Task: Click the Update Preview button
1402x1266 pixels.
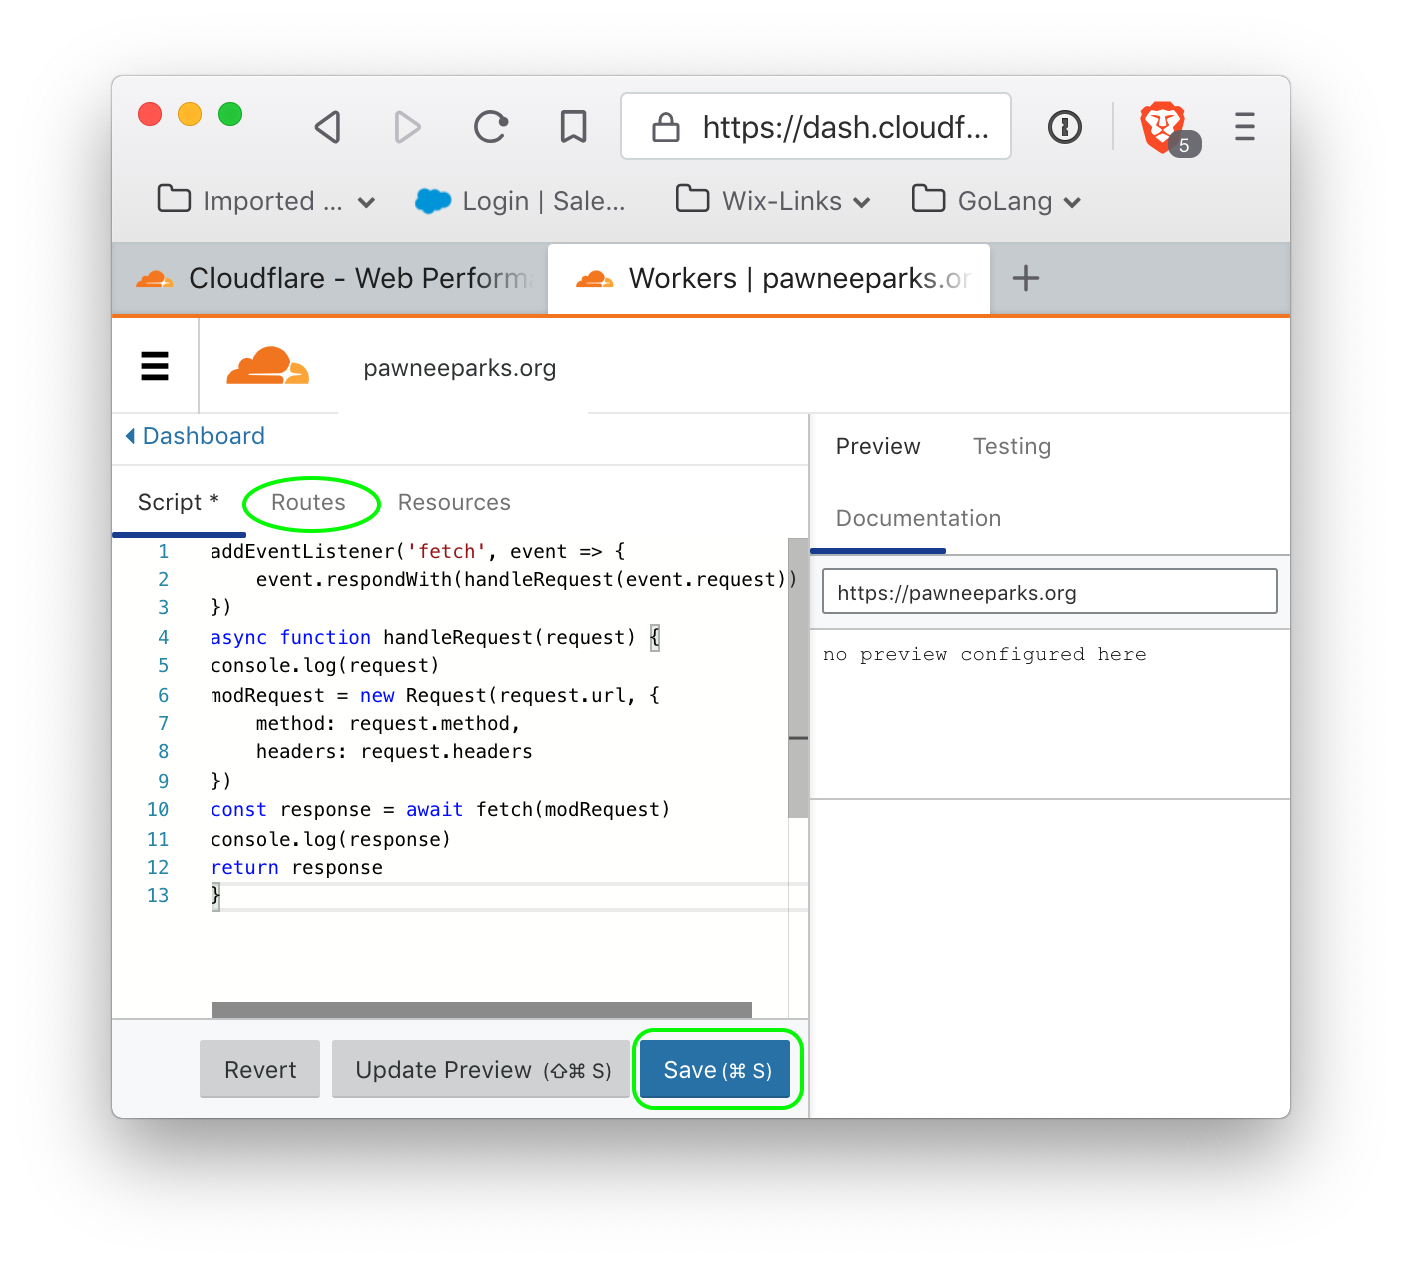Action: click(x=481, y=1069)
